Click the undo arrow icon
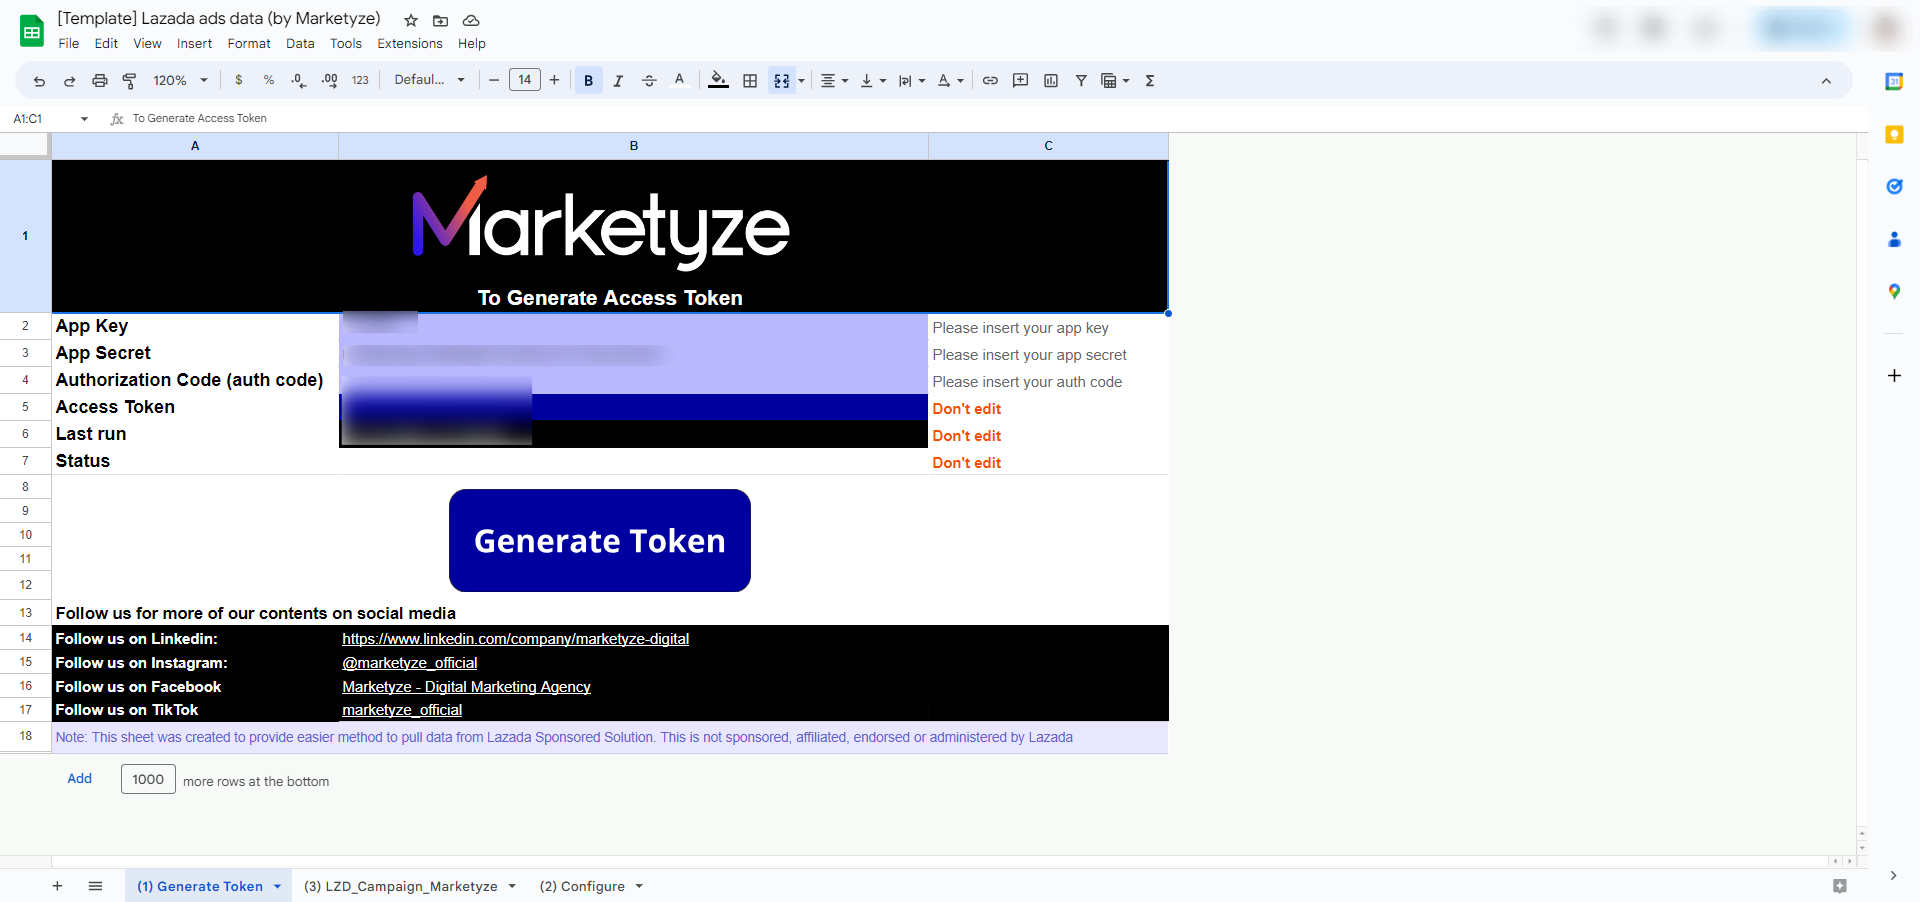 (x=39, y=81)
